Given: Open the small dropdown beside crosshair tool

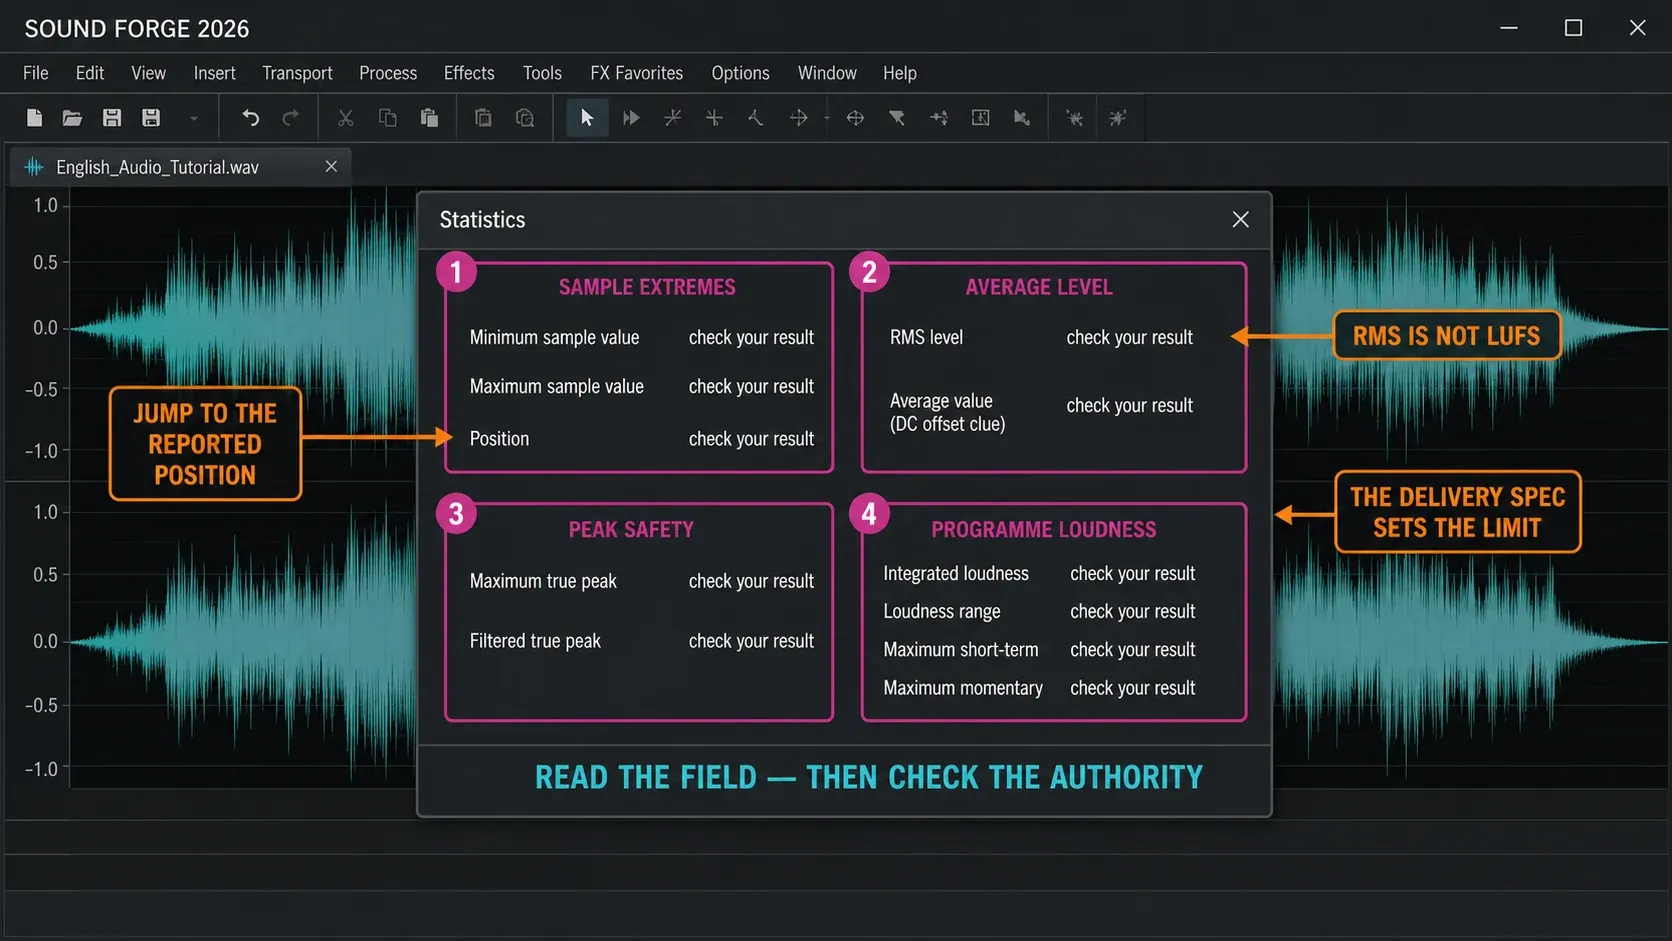Looking at the screenshot, I should [x=827, y=118].
